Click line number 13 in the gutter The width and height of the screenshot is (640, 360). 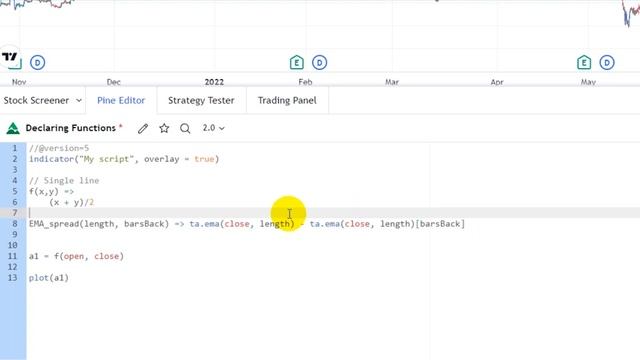[13, 278]
